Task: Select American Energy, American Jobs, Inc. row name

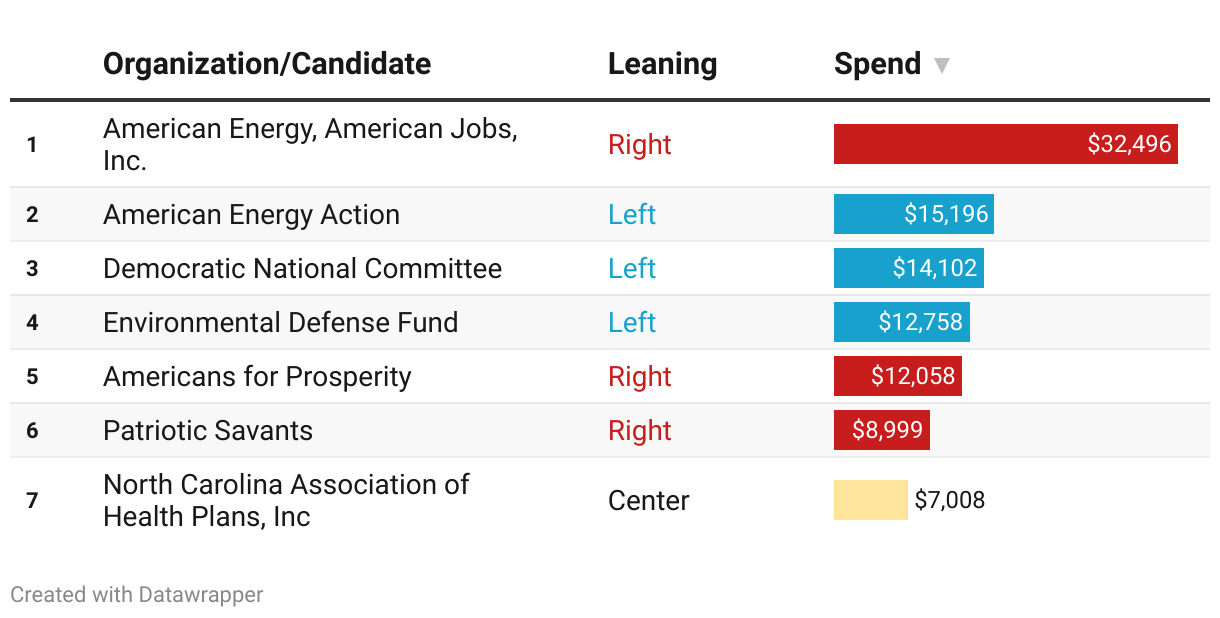Action: point(310,144)
